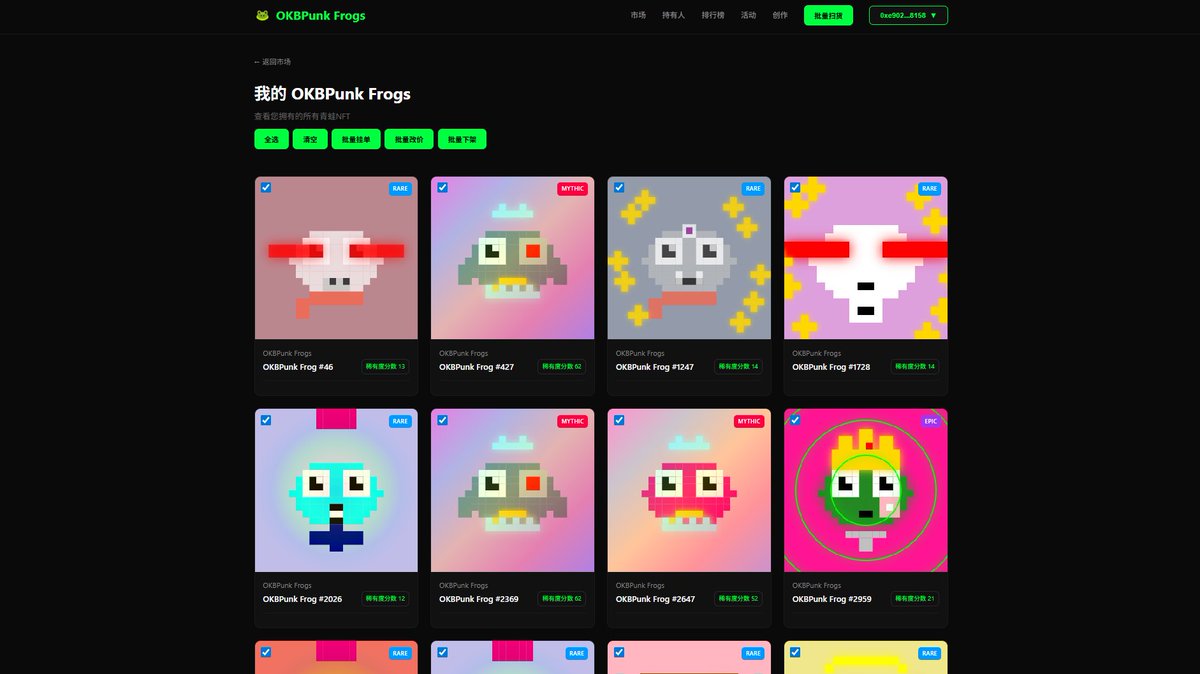Select title OKBPunk Frog #2026
Image resolution: width=1200 pixels, height=674 pixels.
point(302,599)
